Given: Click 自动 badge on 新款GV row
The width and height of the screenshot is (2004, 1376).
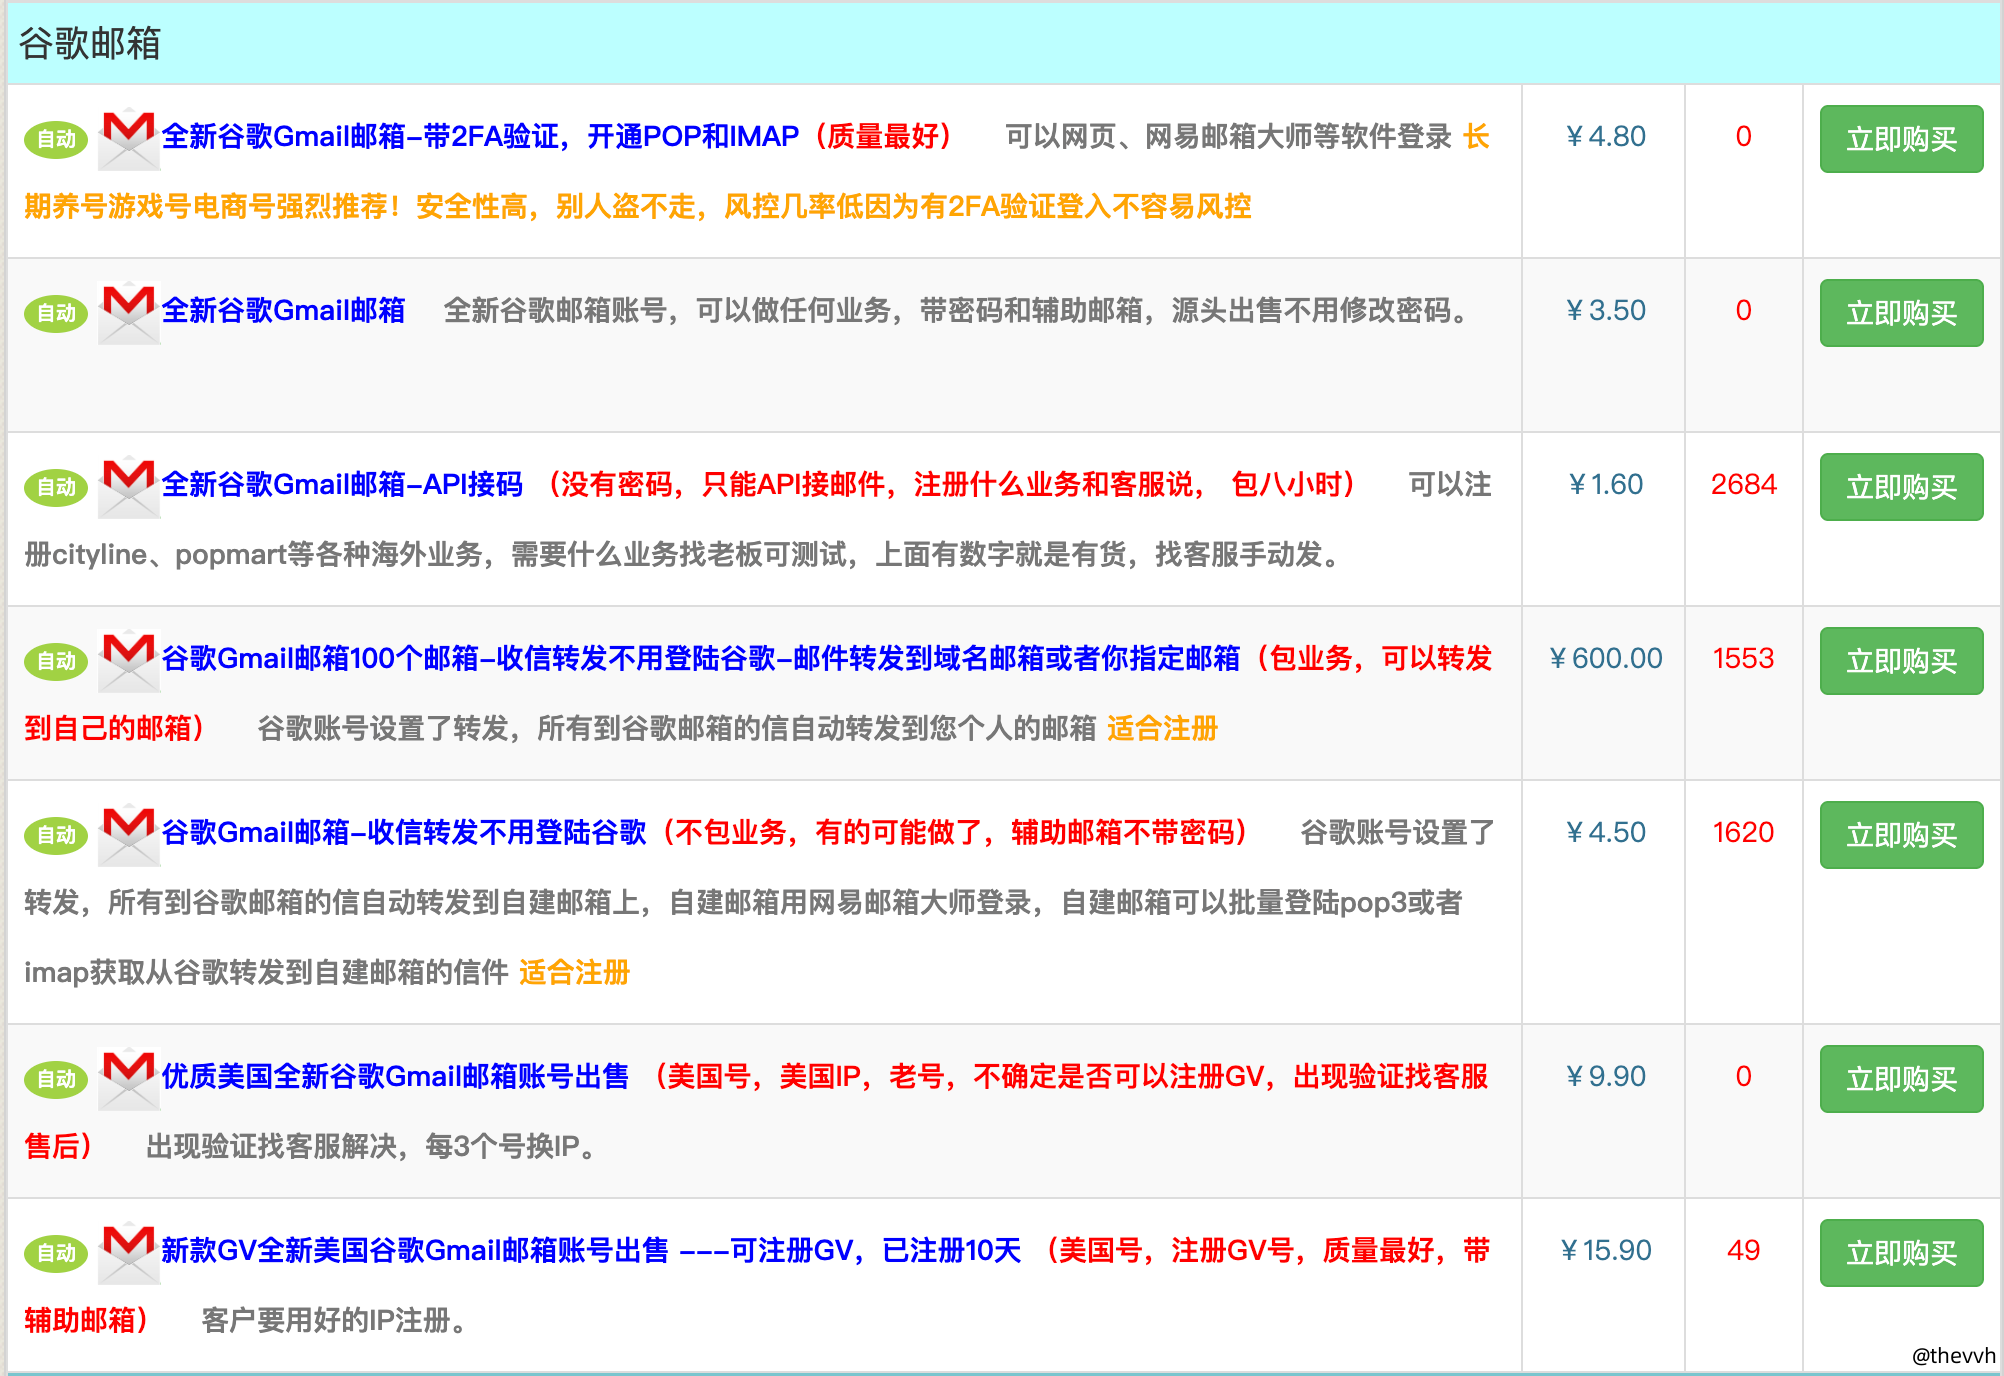Looking at the screenshot, I should (56, 1253).
